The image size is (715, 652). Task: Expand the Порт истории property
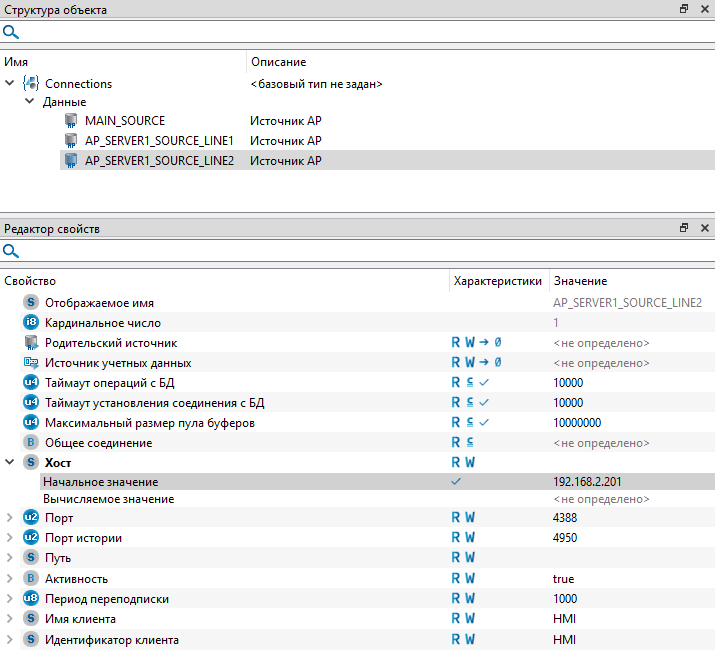[x=10, y=538]
